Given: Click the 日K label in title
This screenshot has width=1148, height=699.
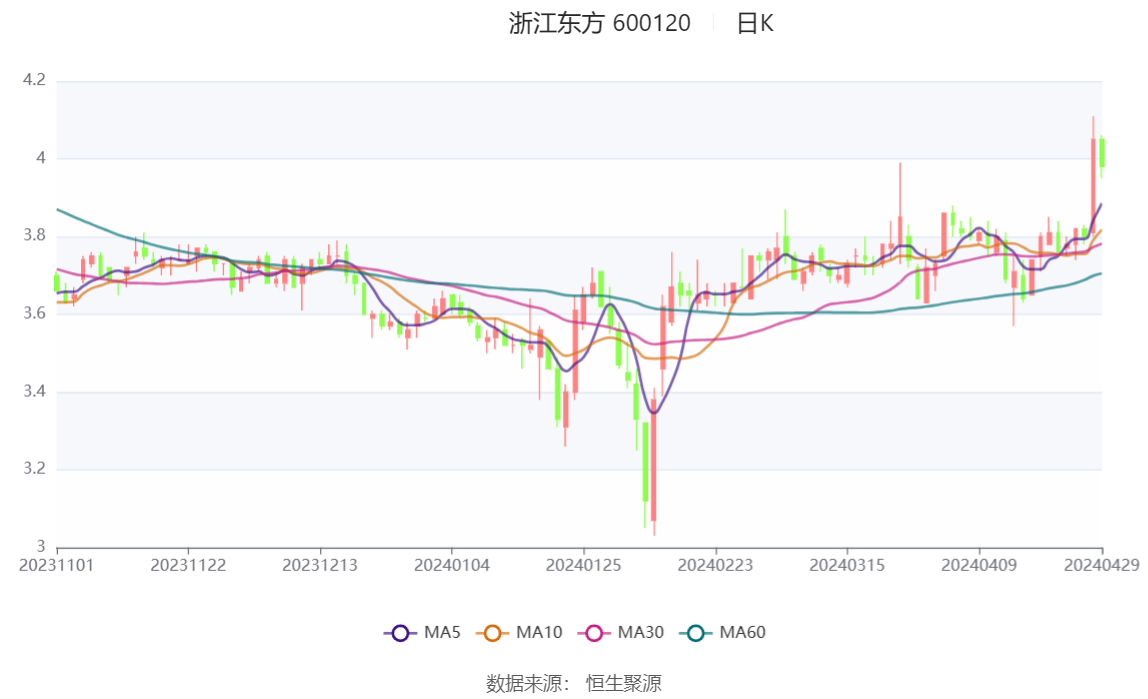Looking at the screenshot, I should [x=755, y=23].
